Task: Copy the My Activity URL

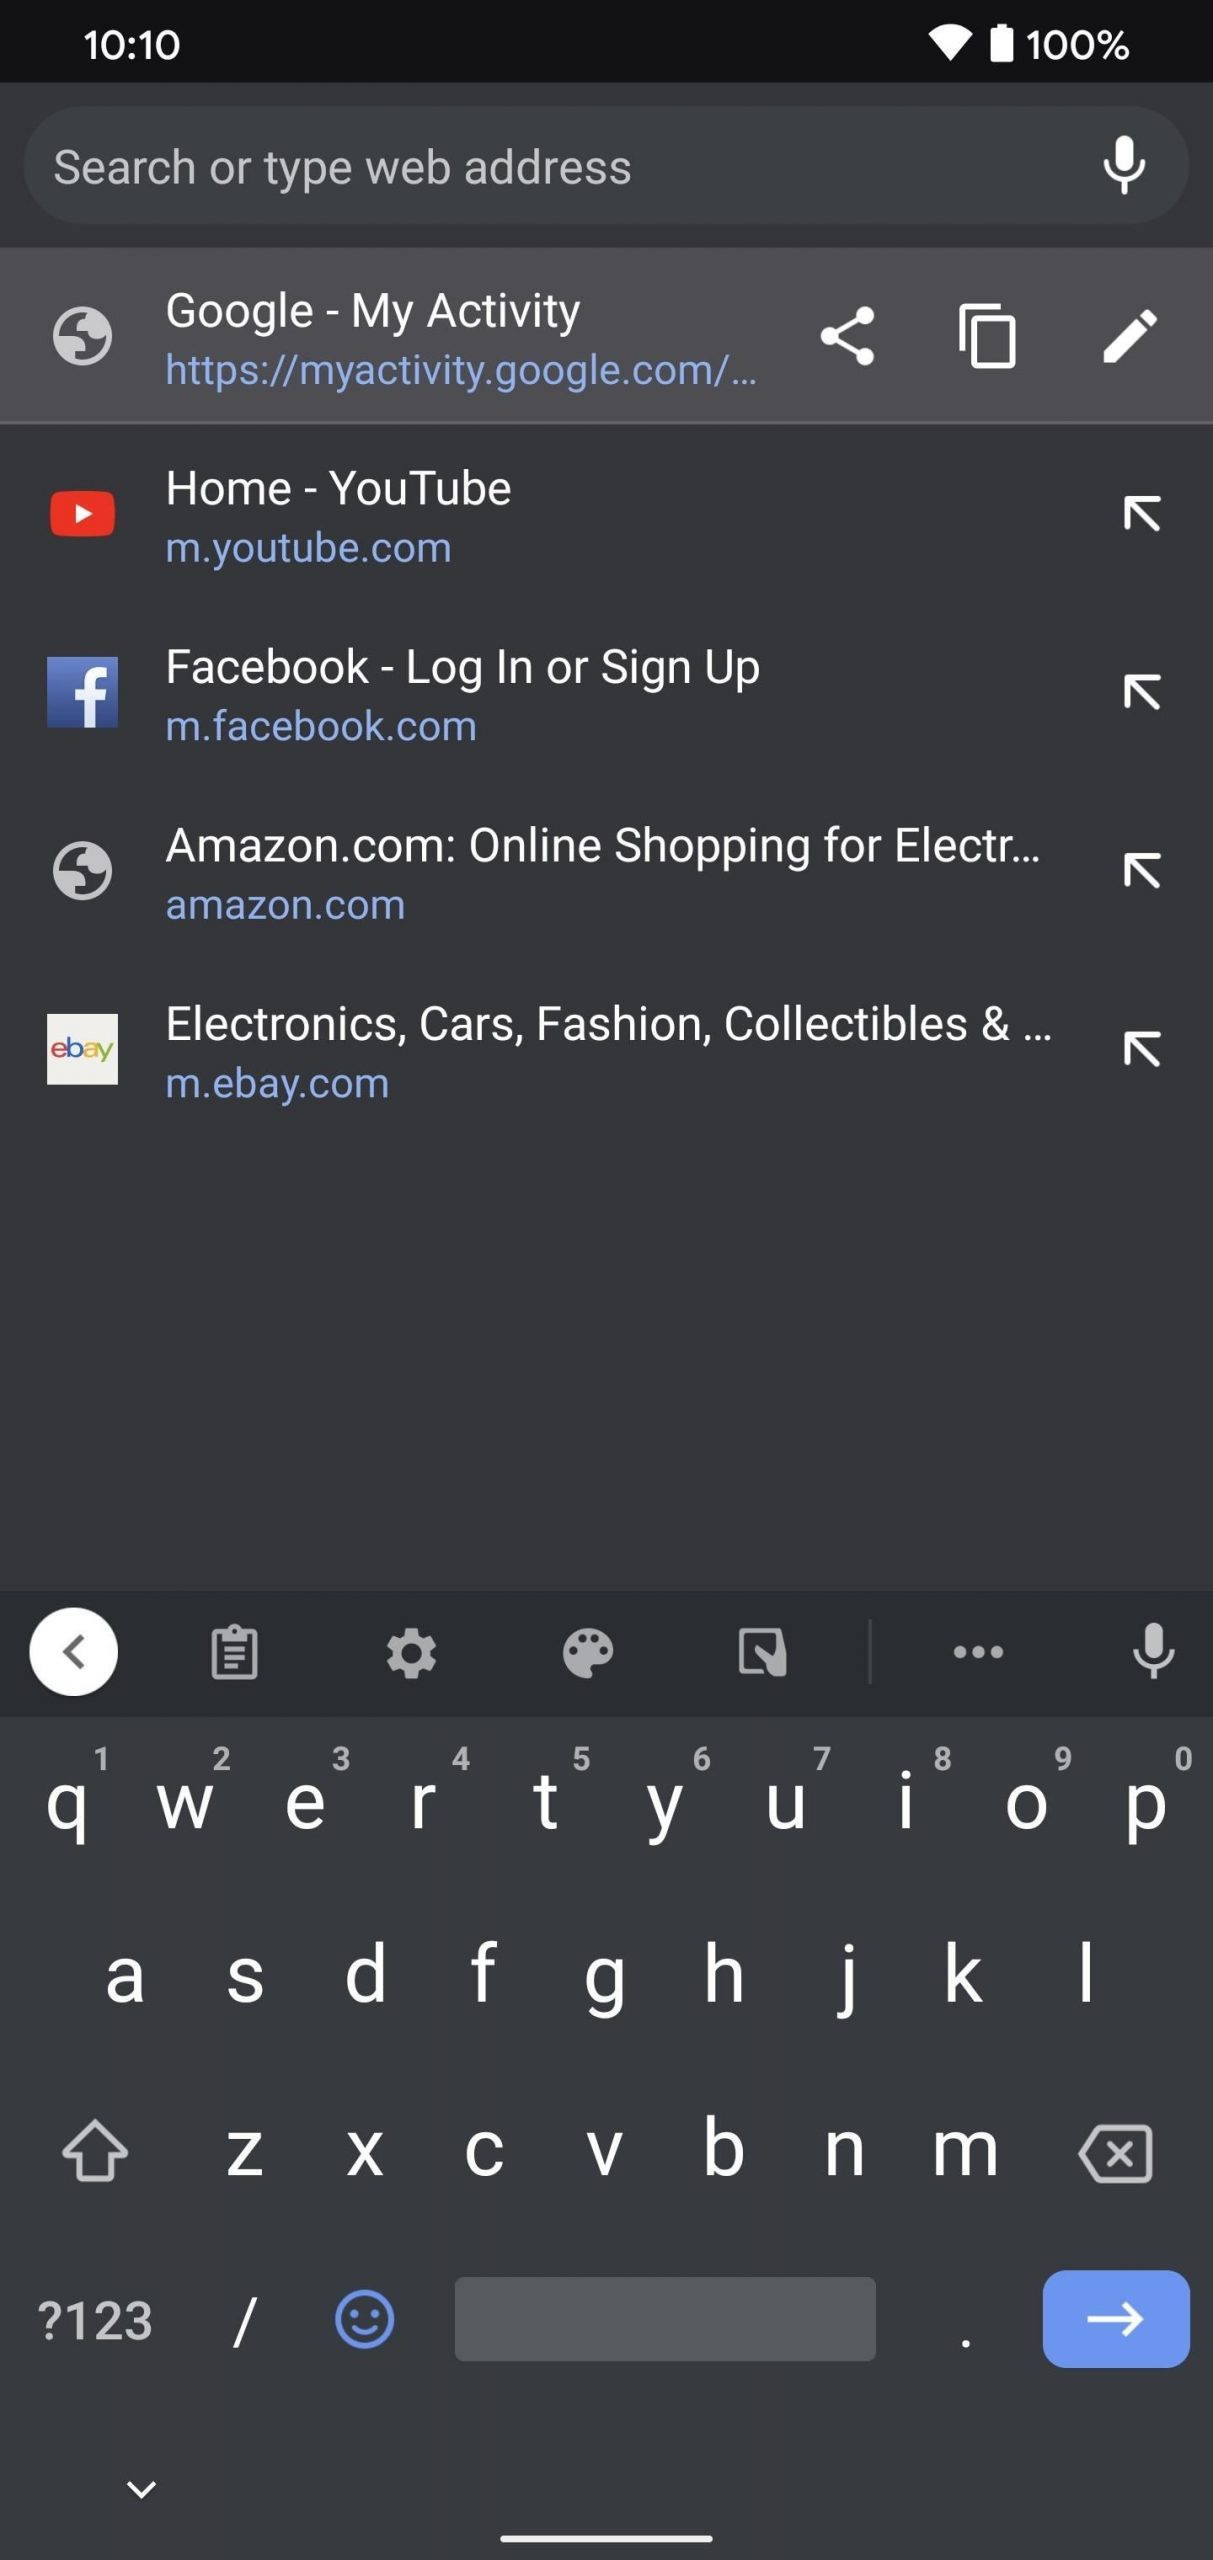Action: pyautogui.click(x=988, y=336)
